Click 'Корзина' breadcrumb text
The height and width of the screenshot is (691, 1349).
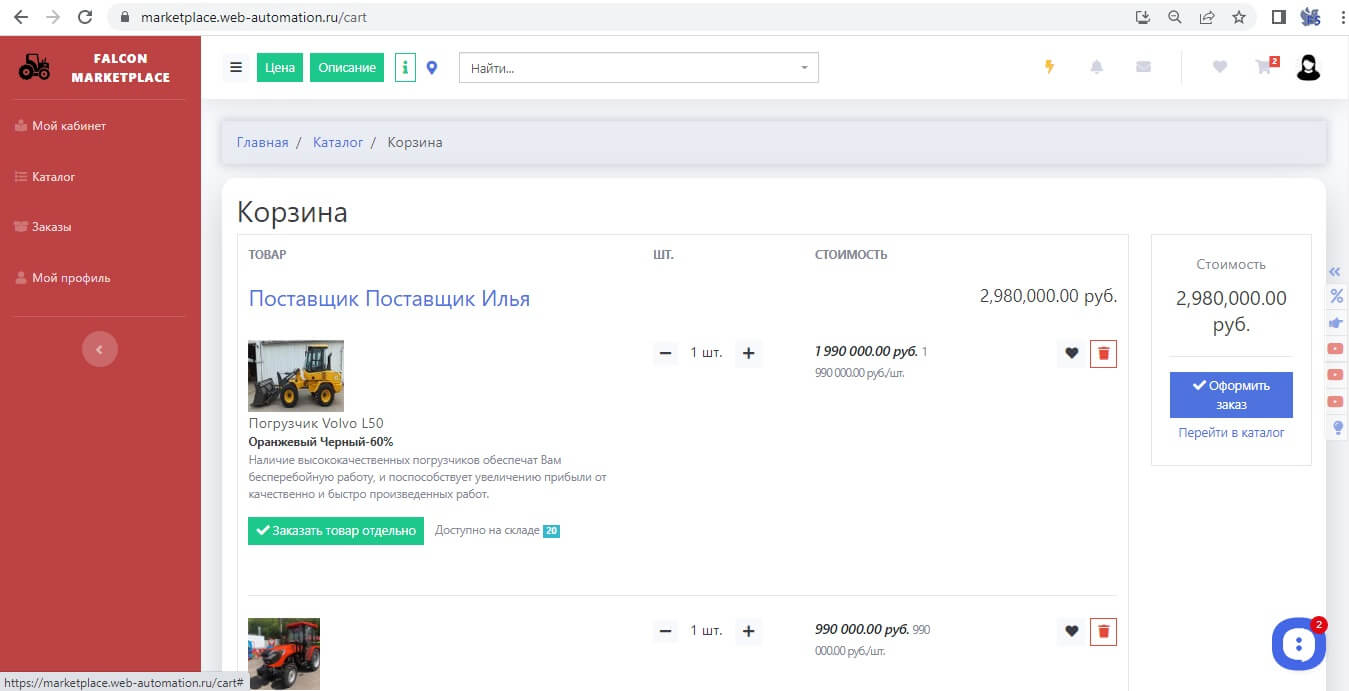[x=415, y=142]
